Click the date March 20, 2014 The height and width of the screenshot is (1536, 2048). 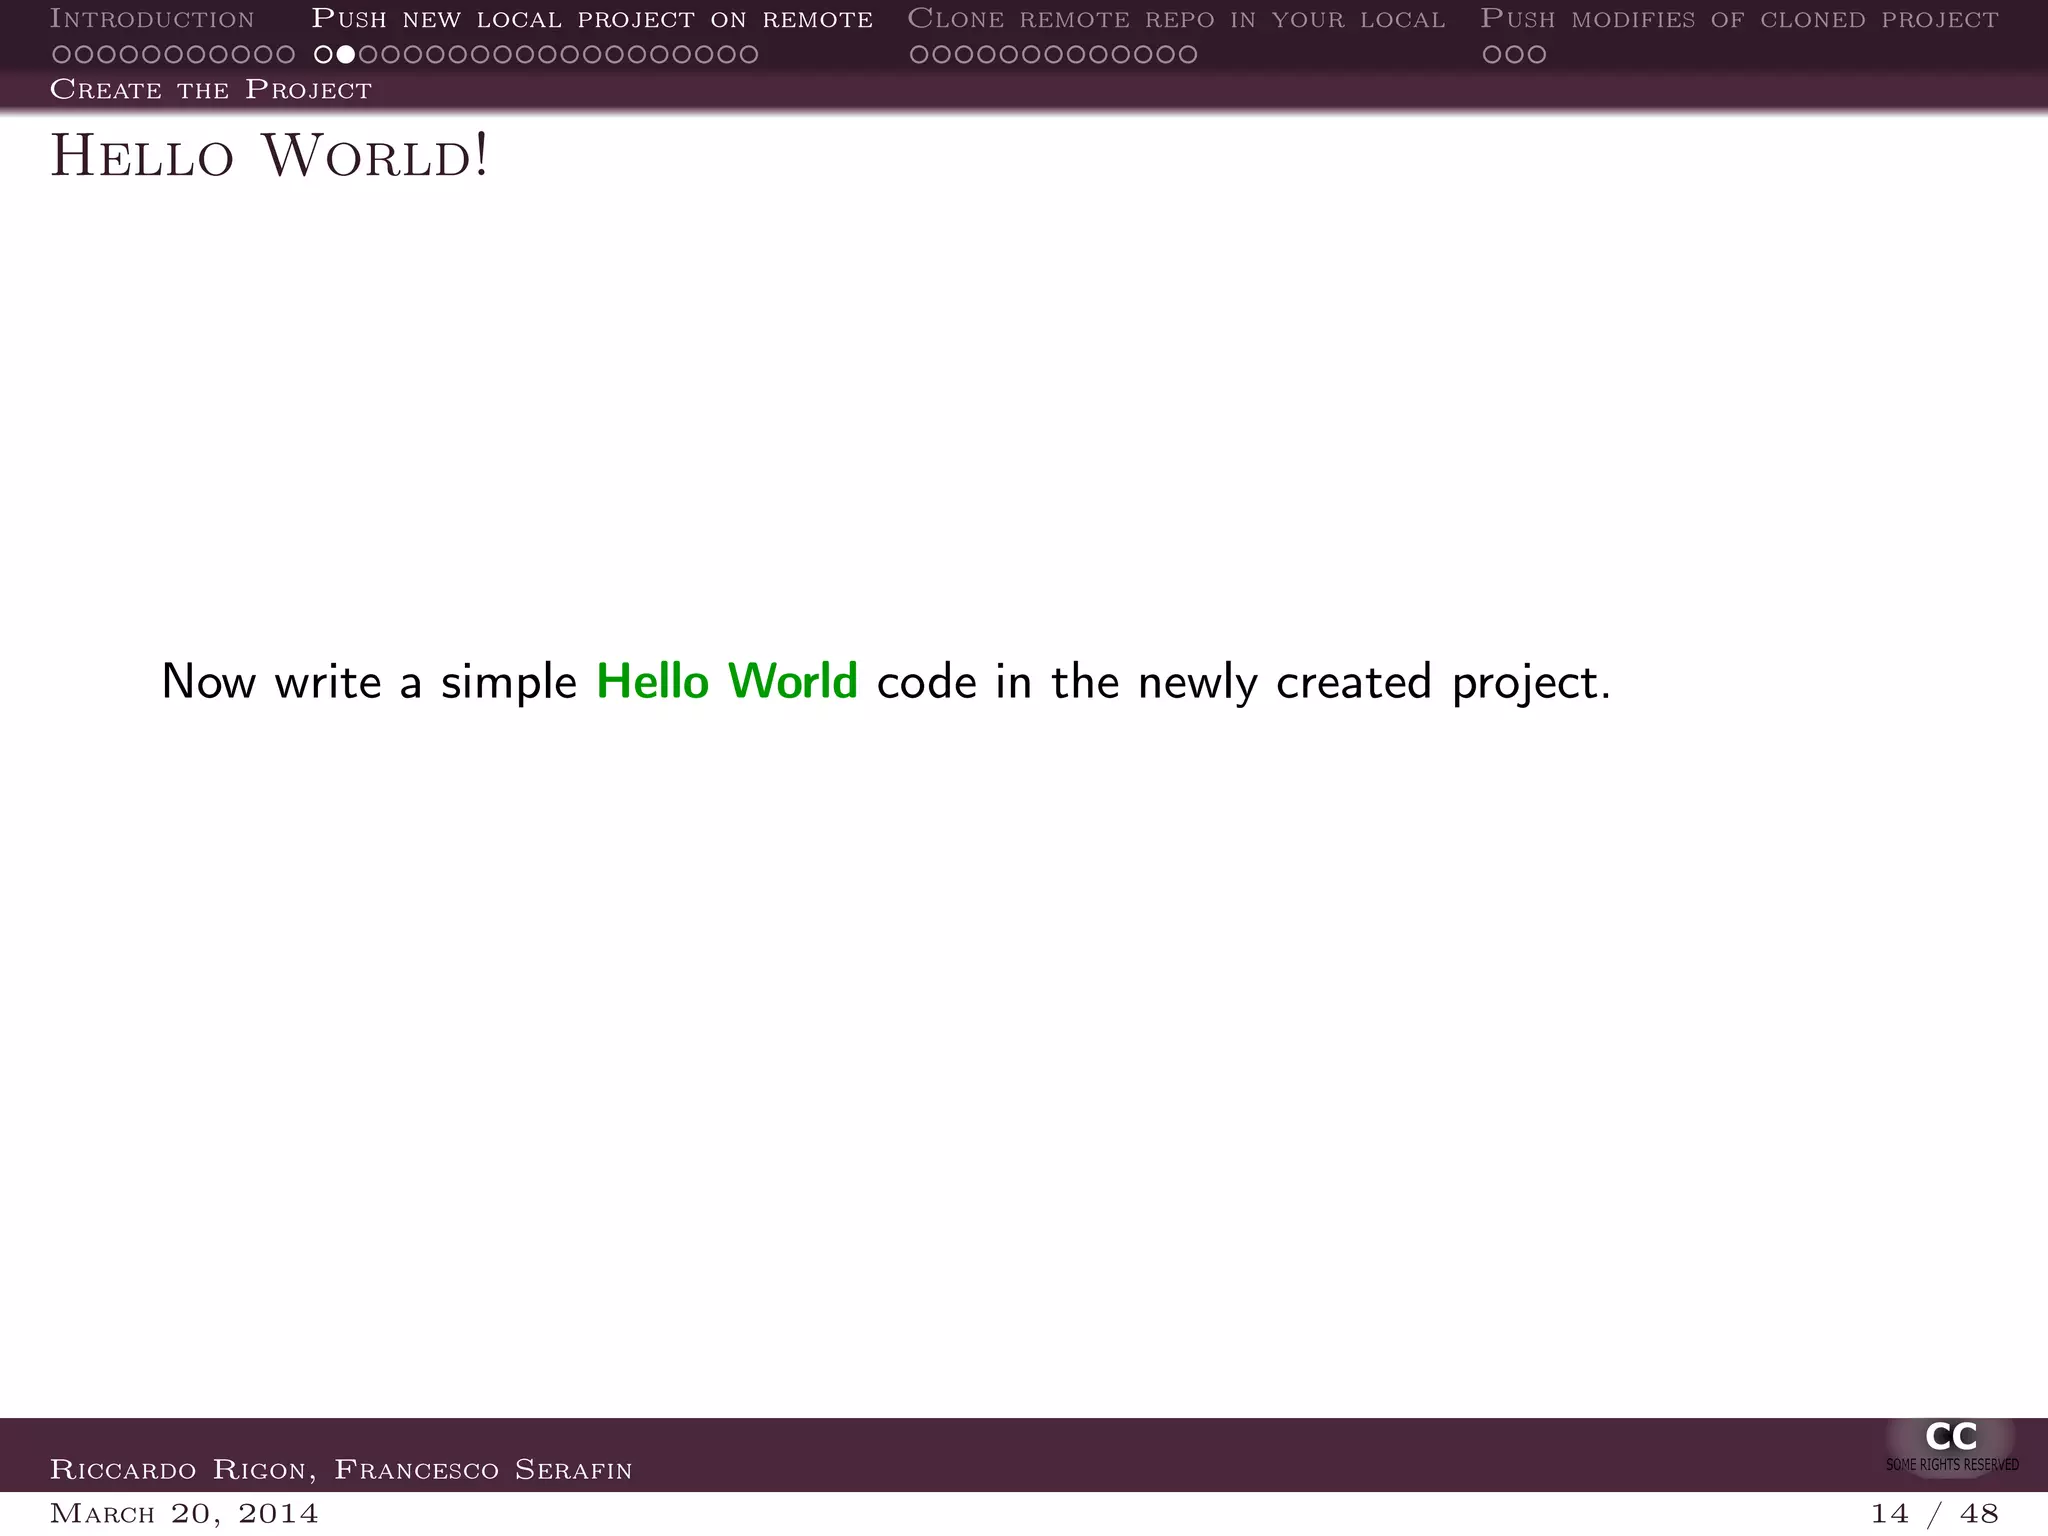point(184,1514)
